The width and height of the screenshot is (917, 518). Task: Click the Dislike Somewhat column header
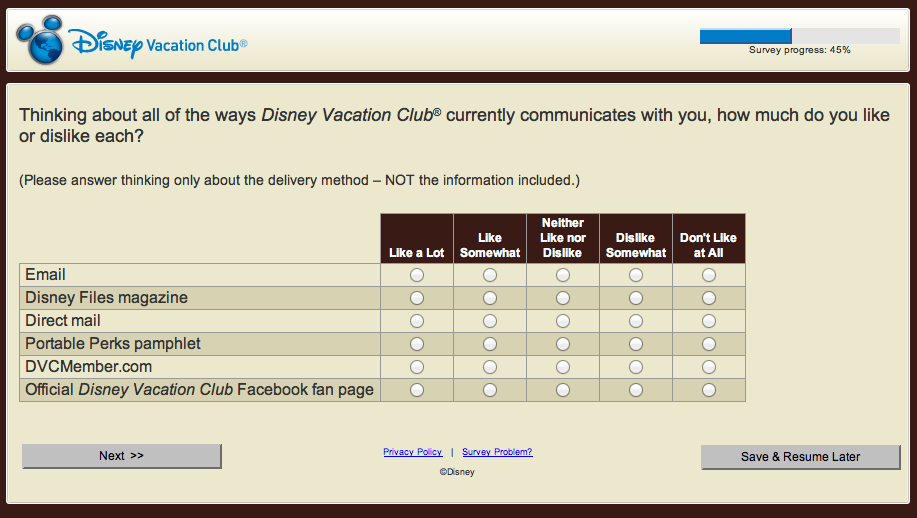click(x=636, y=239)
